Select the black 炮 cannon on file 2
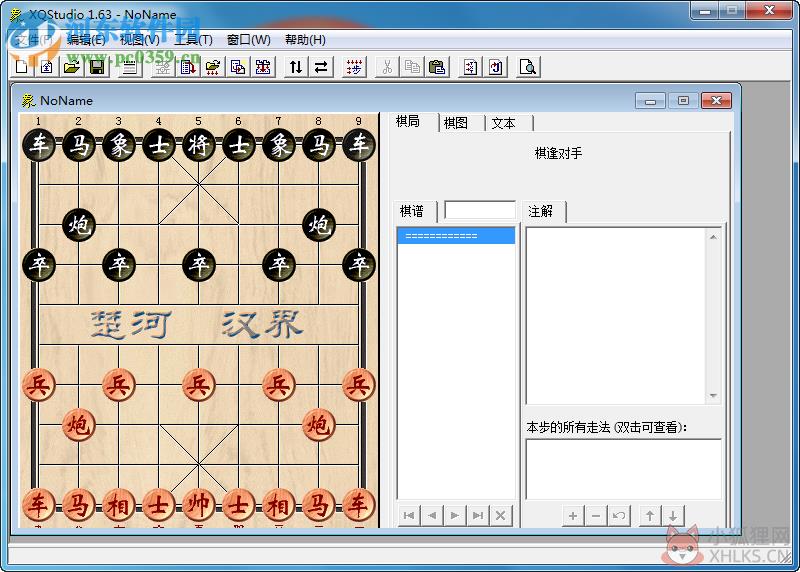 [x=79, y=225]
